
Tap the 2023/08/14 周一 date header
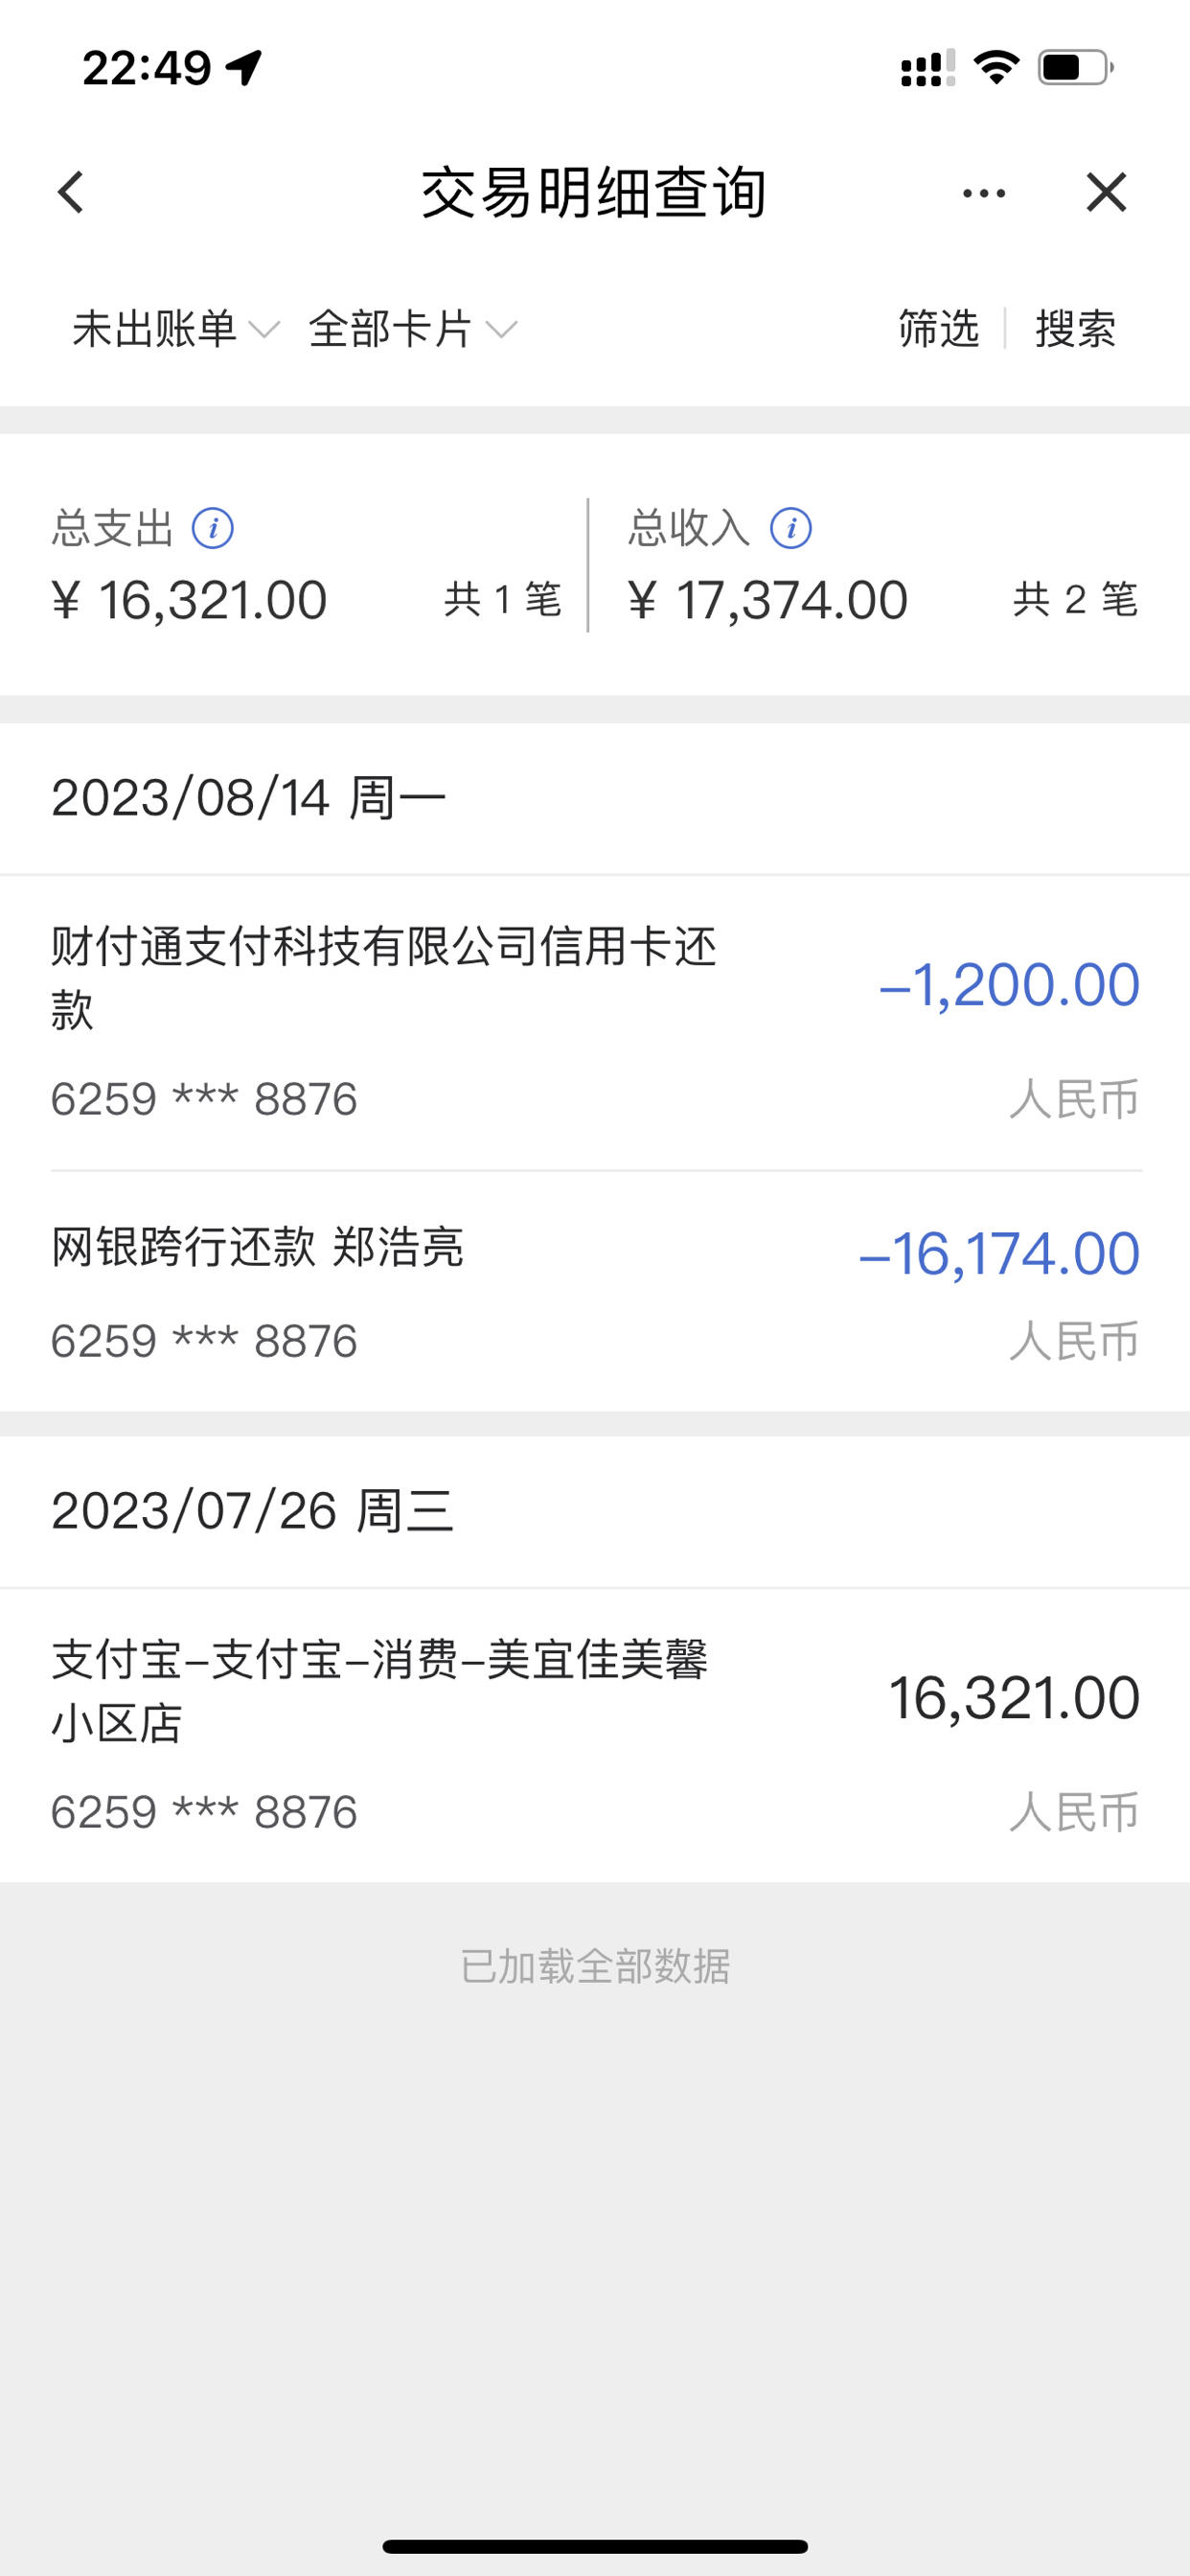point(248,798)
